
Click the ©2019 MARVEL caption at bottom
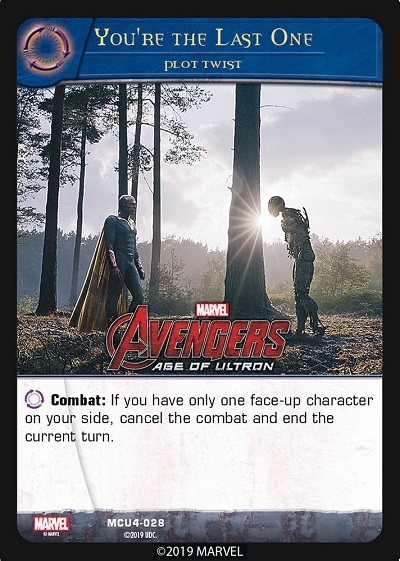(x=200, y=551)
